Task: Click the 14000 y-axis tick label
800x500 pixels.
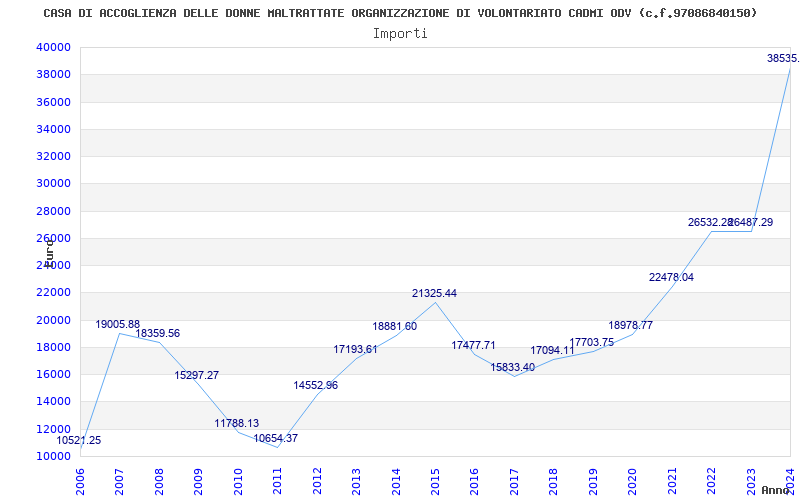Action: coord(53,402)
